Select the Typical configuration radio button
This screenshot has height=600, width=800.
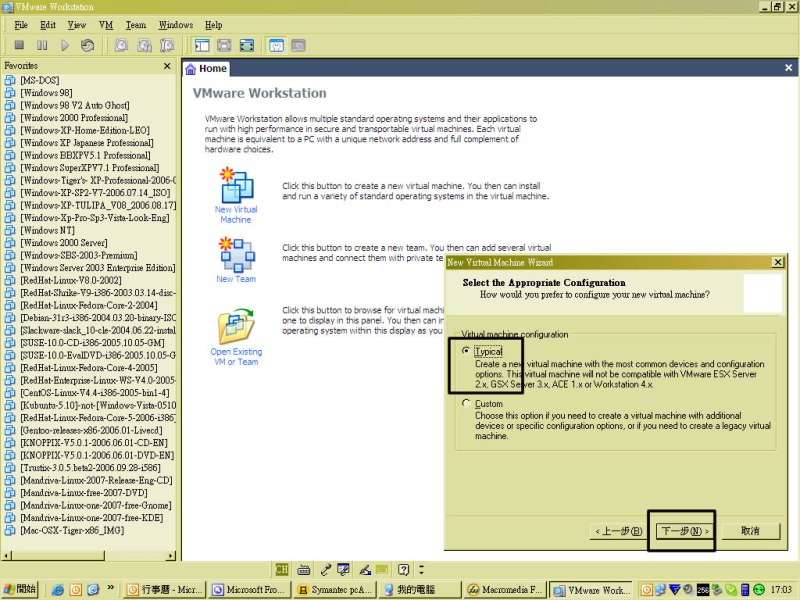pyautogui.click(x=465, y=351)
